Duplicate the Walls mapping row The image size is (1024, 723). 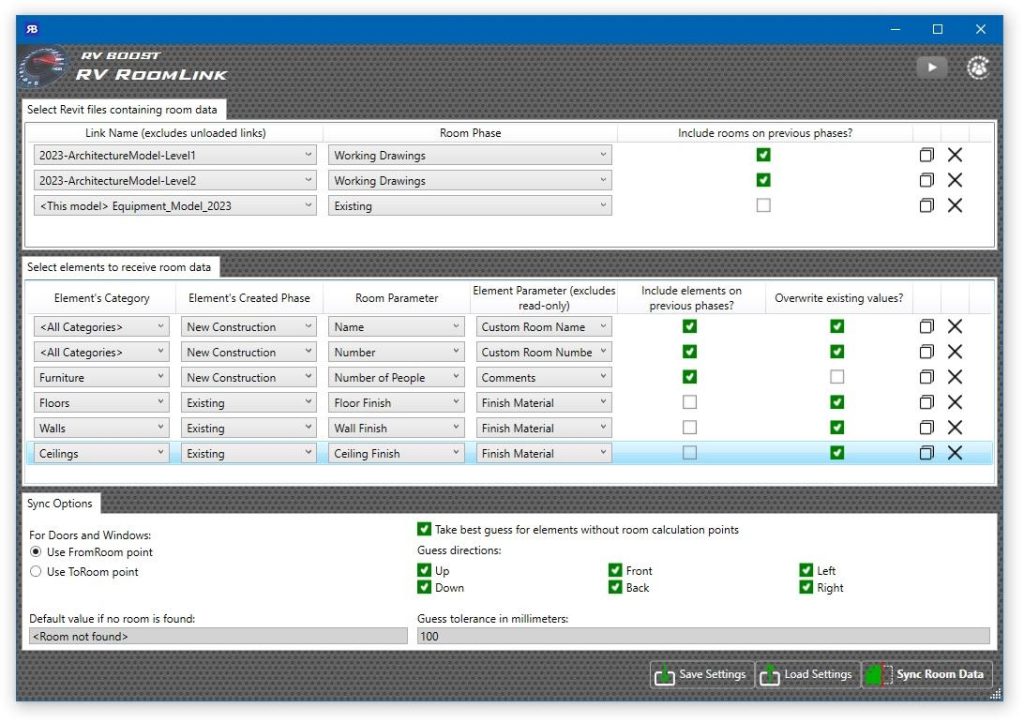[926, 428]
